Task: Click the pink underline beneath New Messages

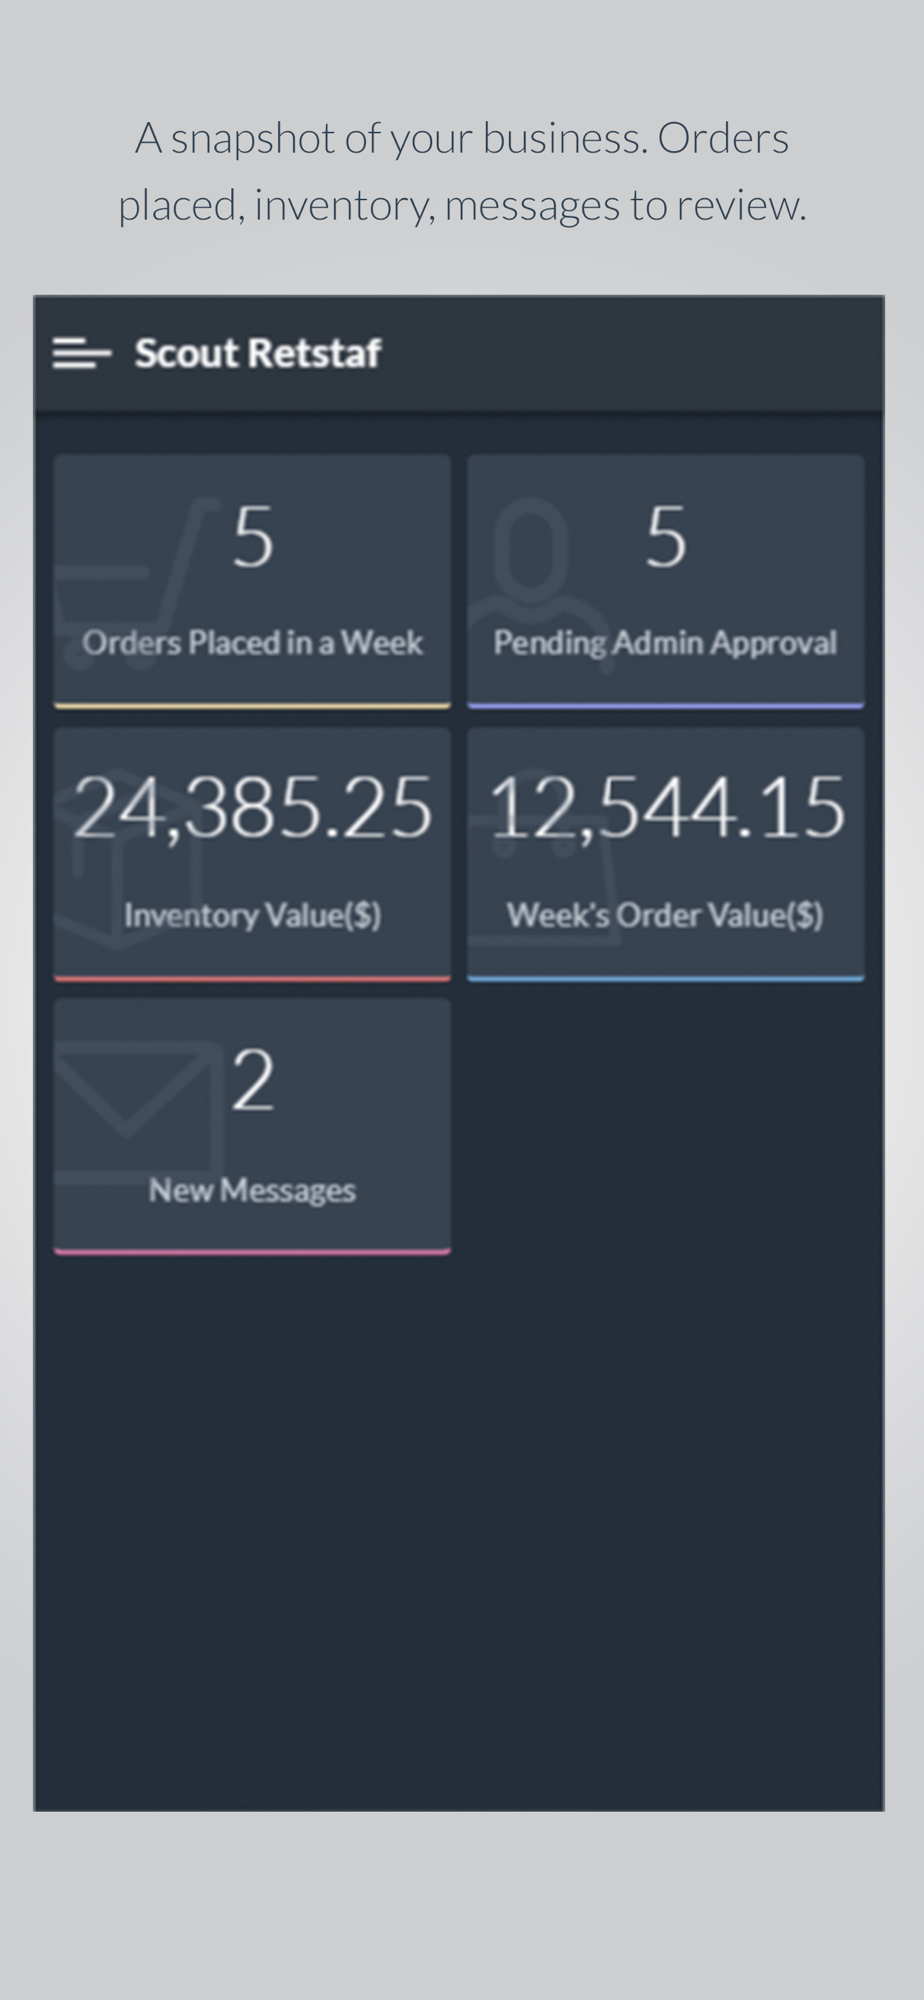Action: pyautogui.click(x=252, y=1251)
